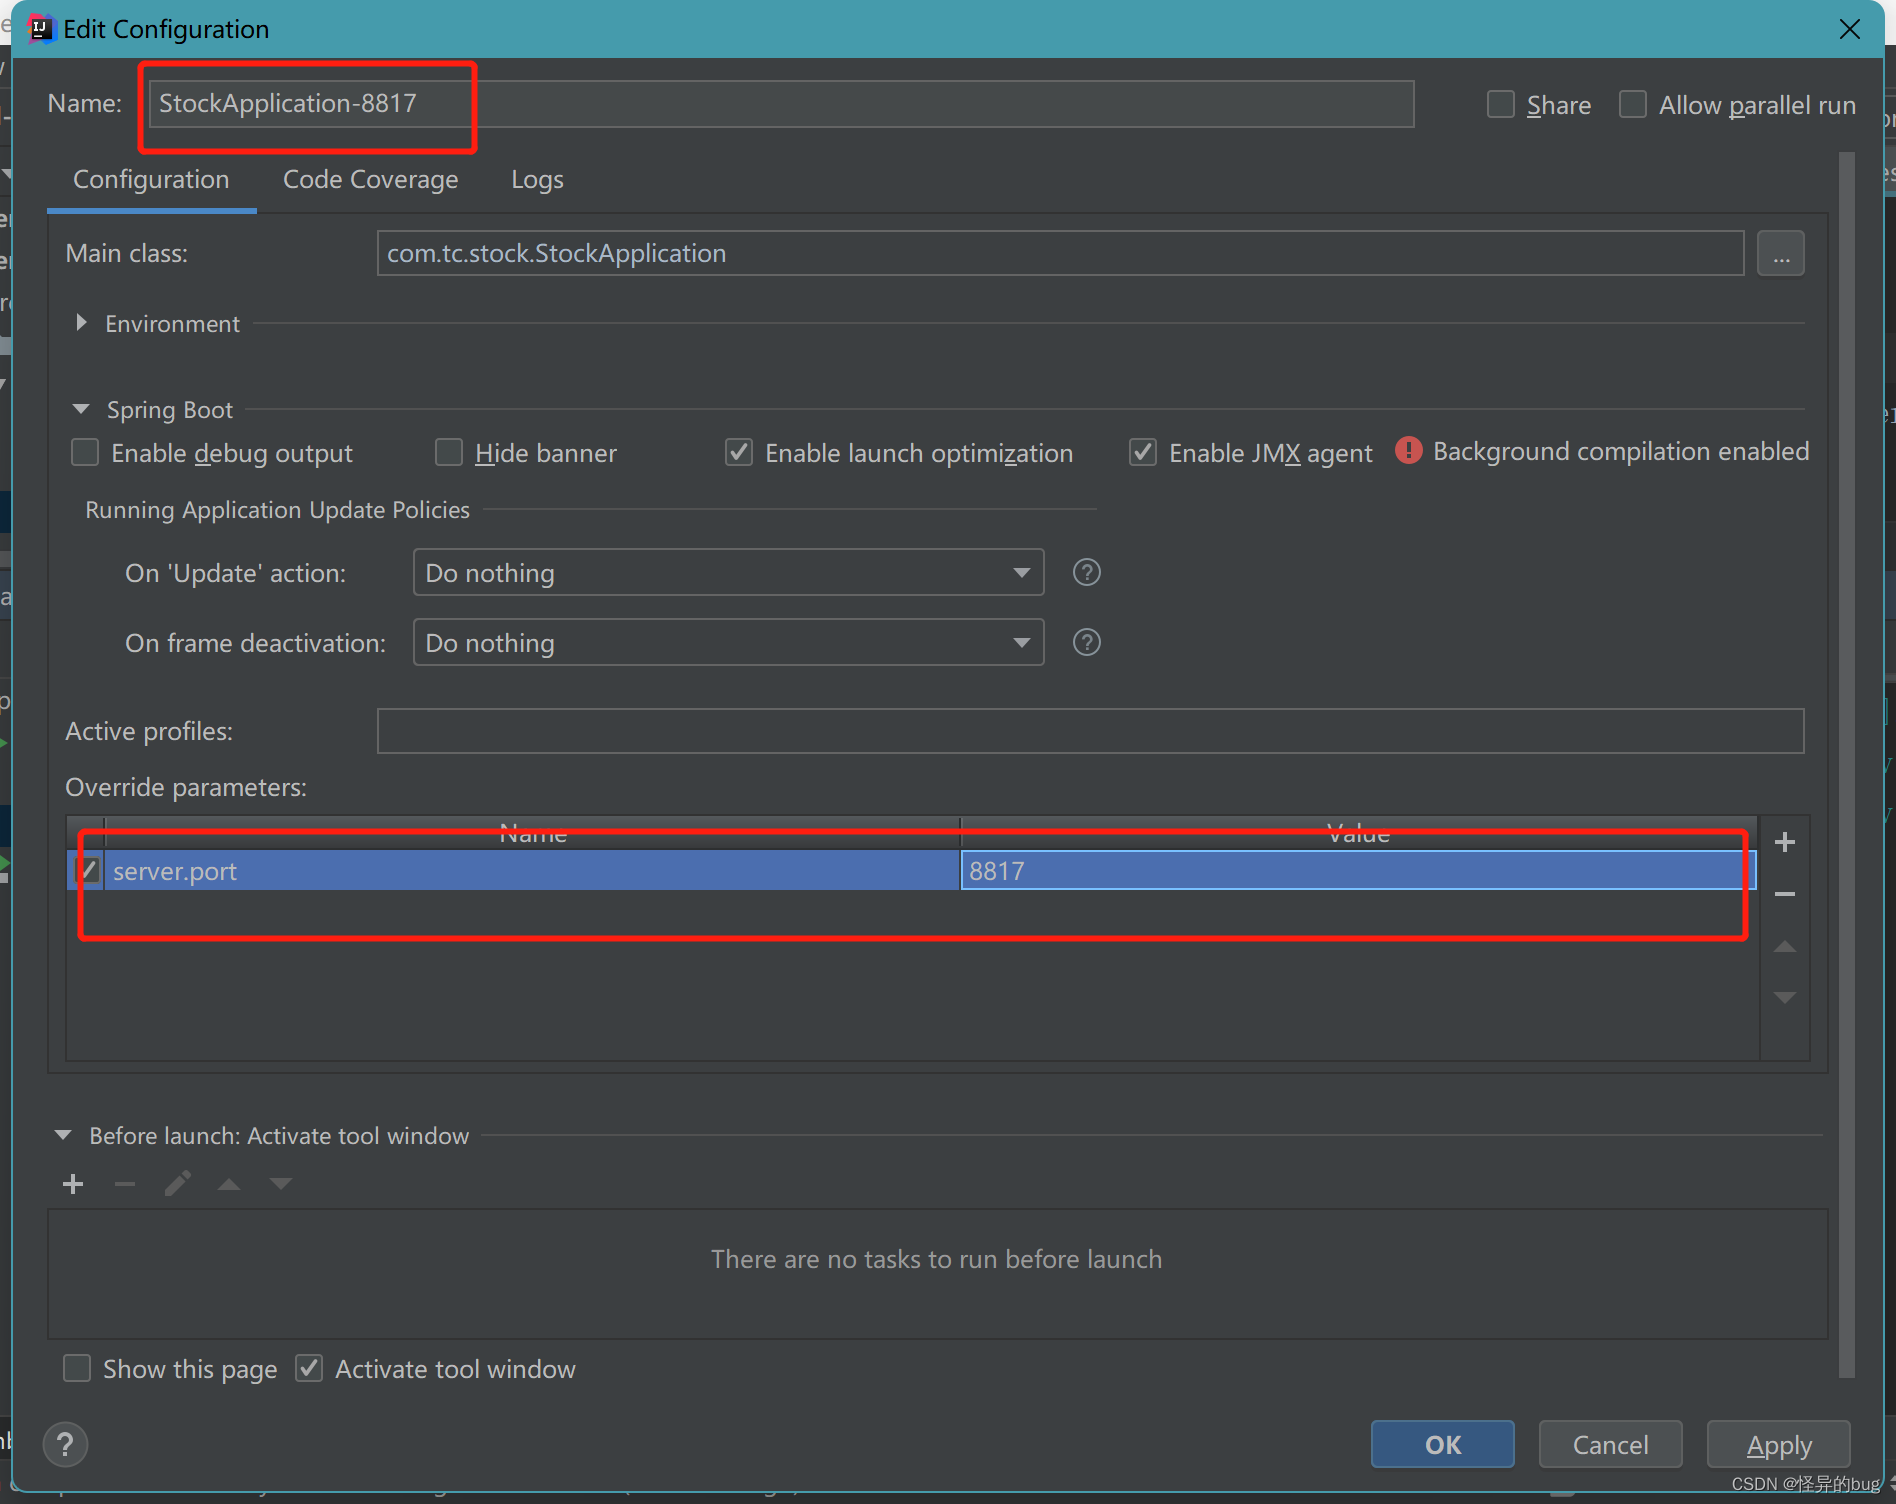The image size is (1896, 1504).
Task: Click the dialog vertical scrollbar
Action: click(x=1846, y=764)
